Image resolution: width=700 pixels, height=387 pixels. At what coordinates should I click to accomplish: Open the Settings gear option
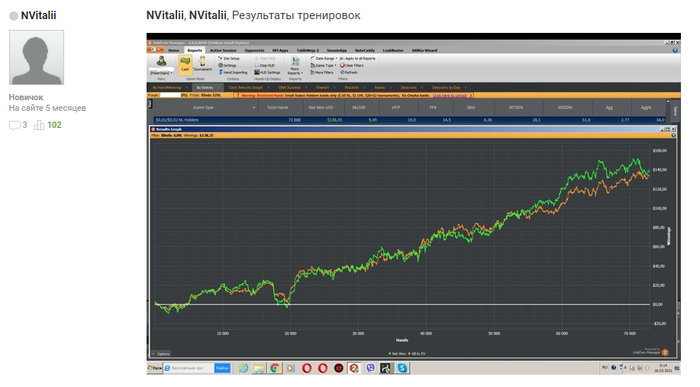(228, 65)
